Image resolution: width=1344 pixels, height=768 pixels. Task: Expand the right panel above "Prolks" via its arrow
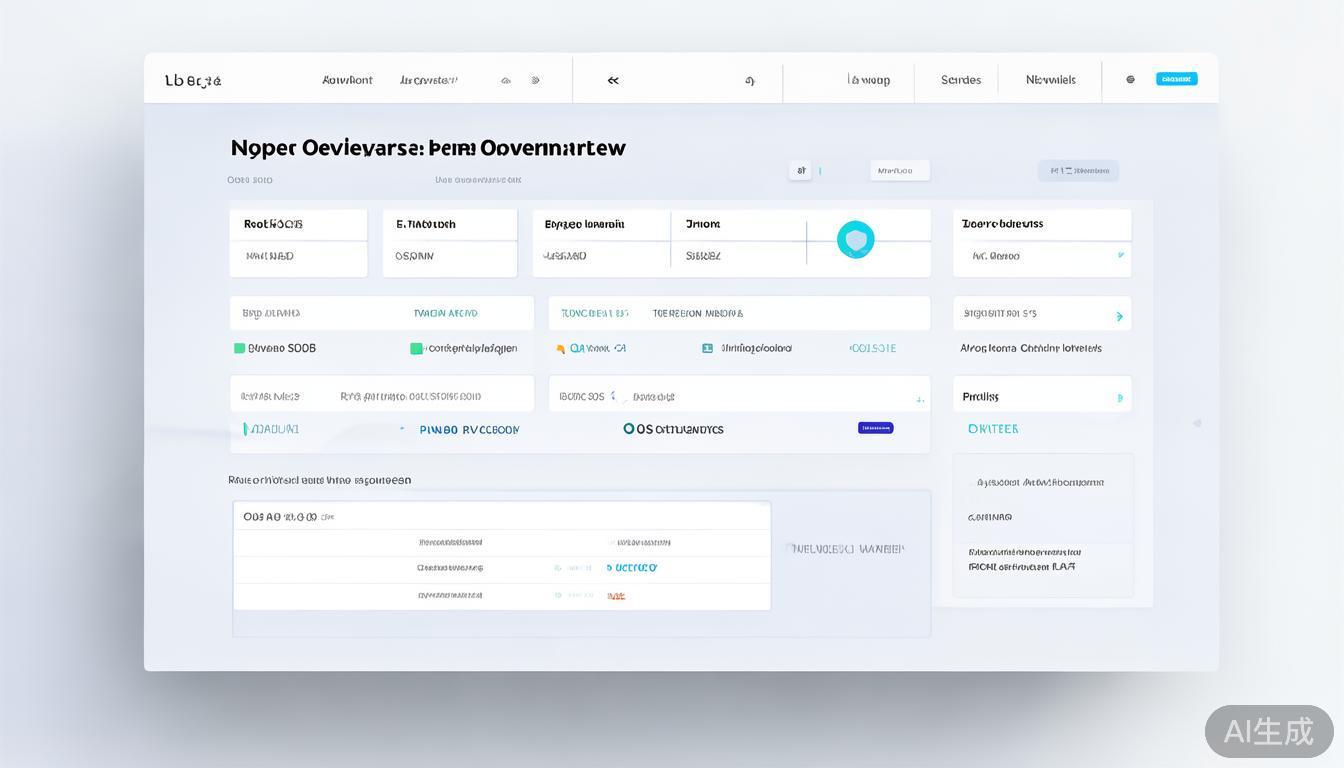[1119, 316]
